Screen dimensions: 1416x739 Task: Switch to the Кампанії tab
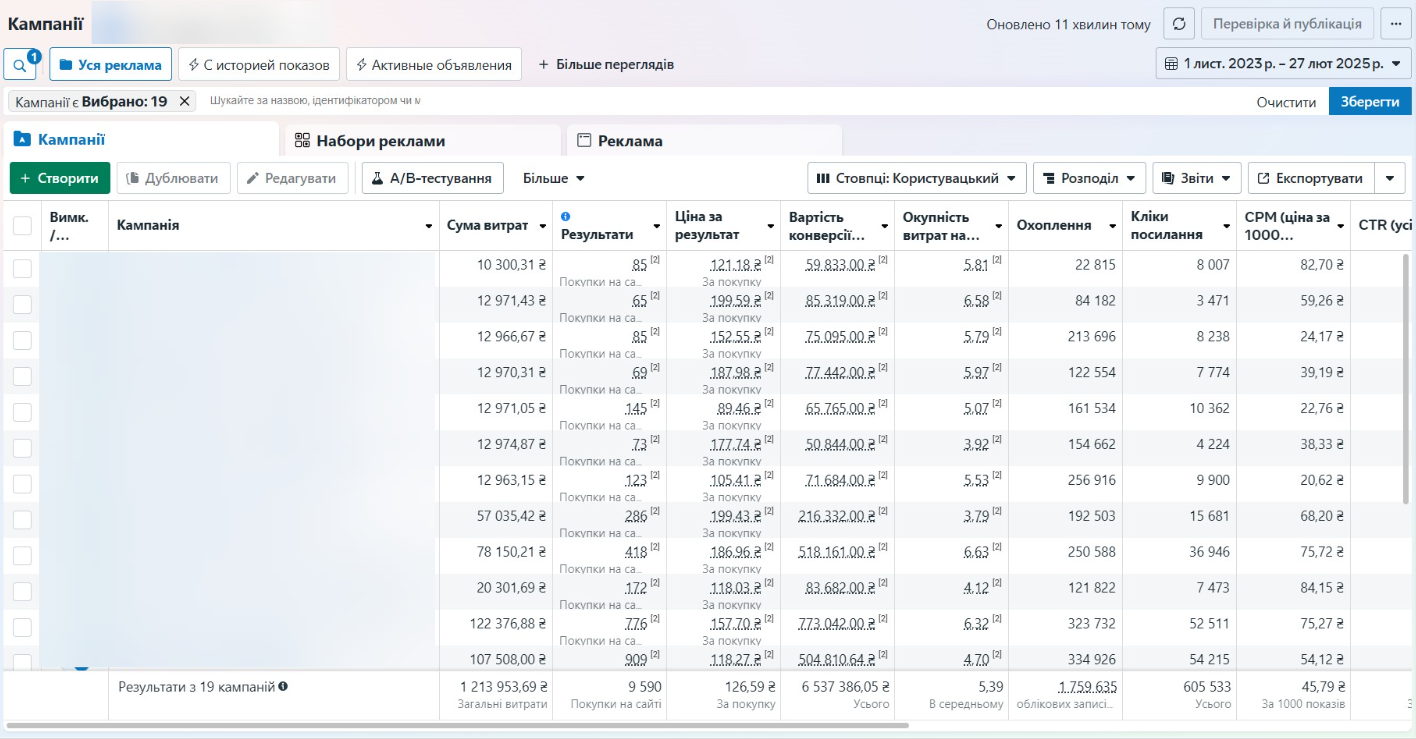[x=140, y=140]
